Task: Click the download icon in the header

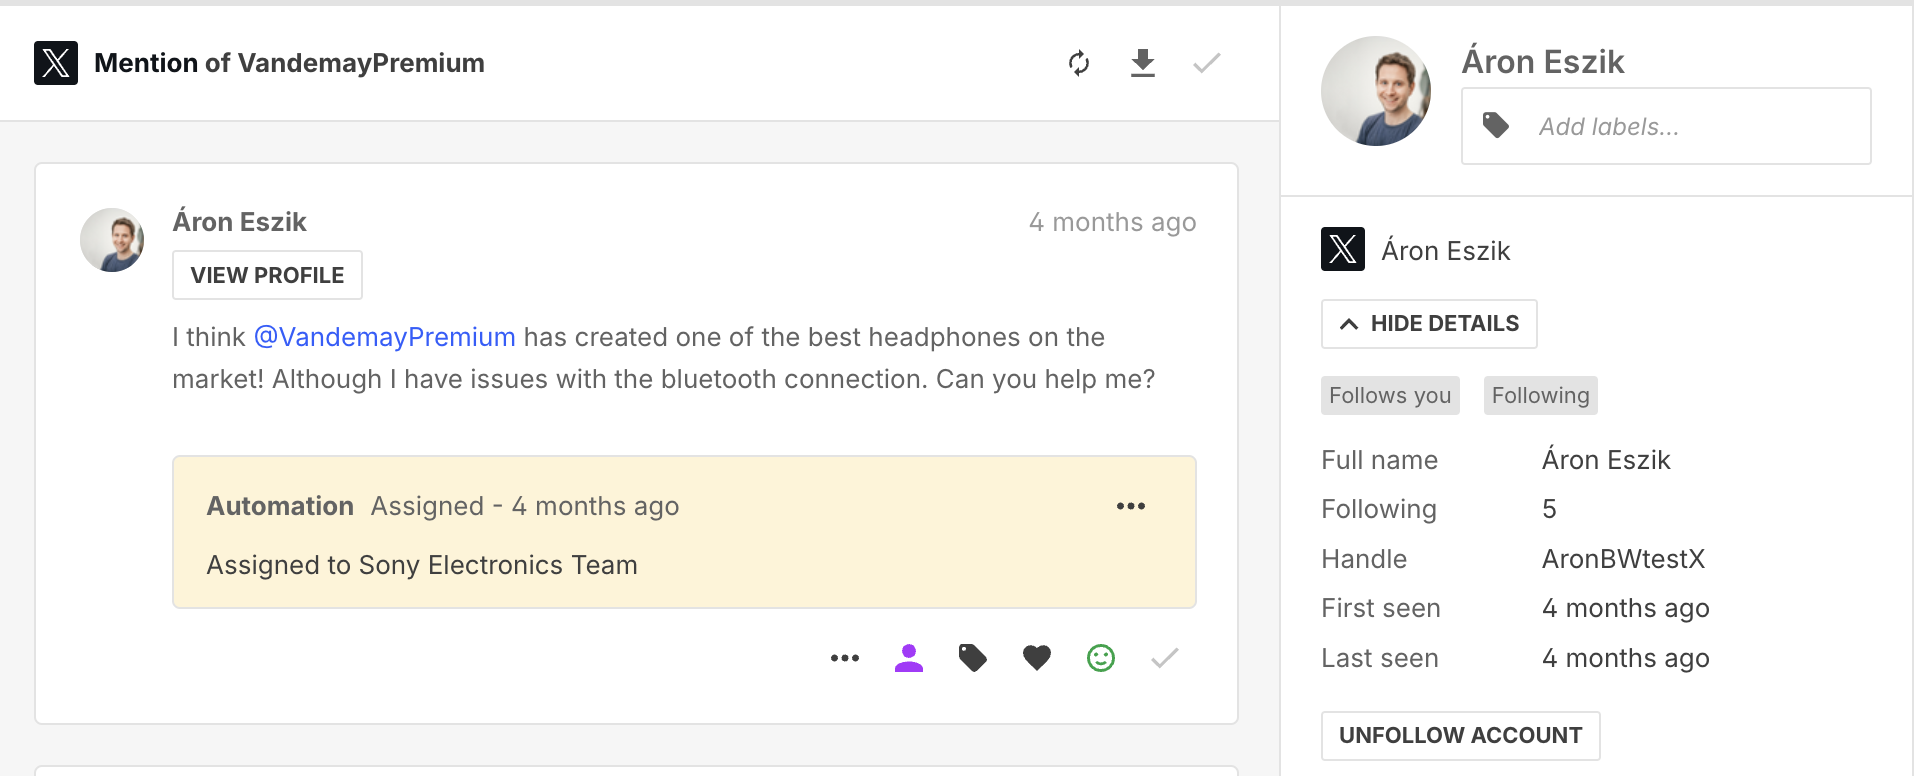Action: point(1143,63)
